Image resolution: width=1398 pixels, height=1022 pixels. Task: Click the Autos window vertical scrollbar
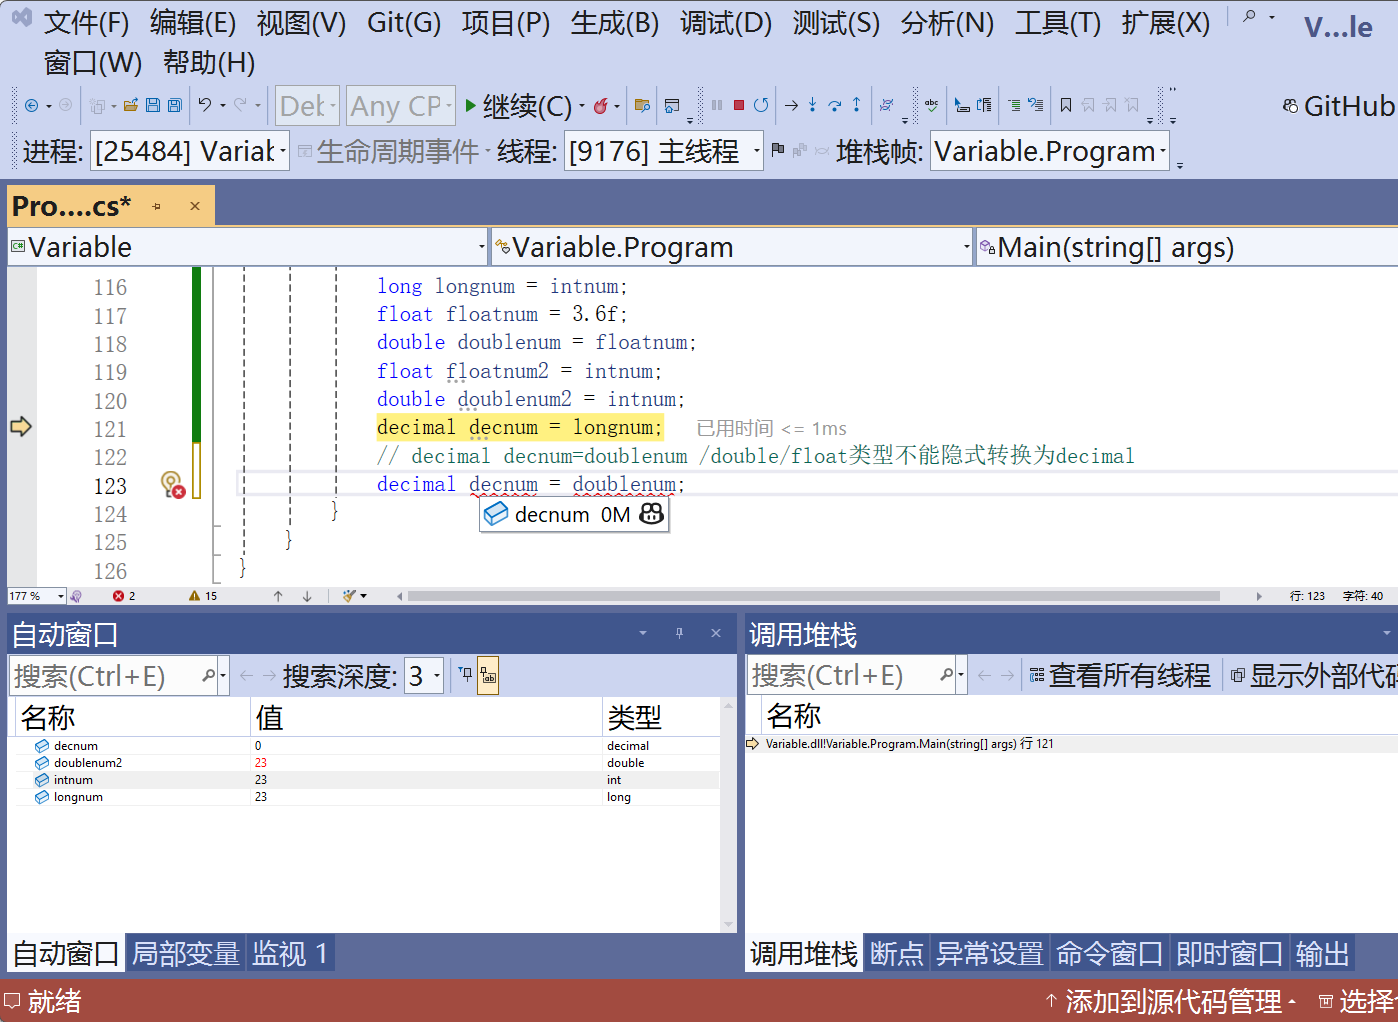pyautogui.click(x=728, y=815)
